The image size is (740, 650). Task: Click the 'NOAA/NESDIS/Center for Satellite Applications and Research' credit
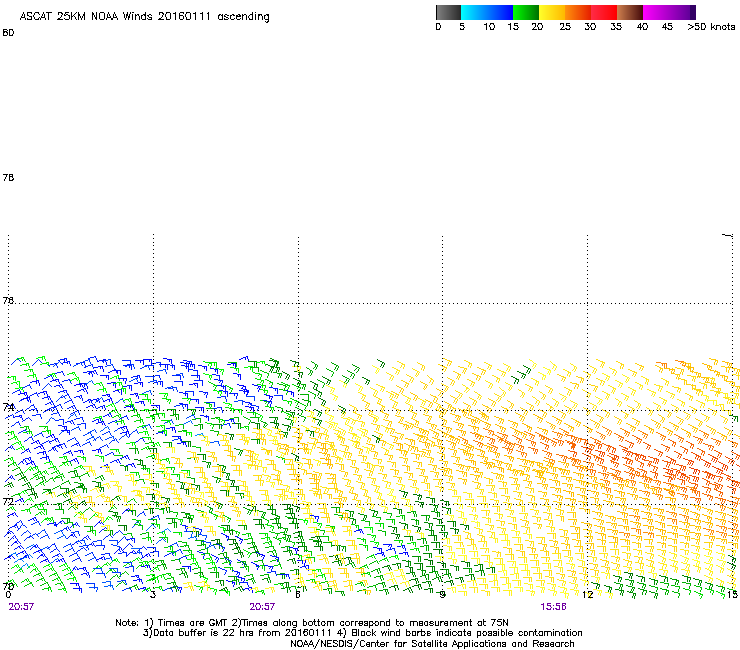[x=432, y=644]
